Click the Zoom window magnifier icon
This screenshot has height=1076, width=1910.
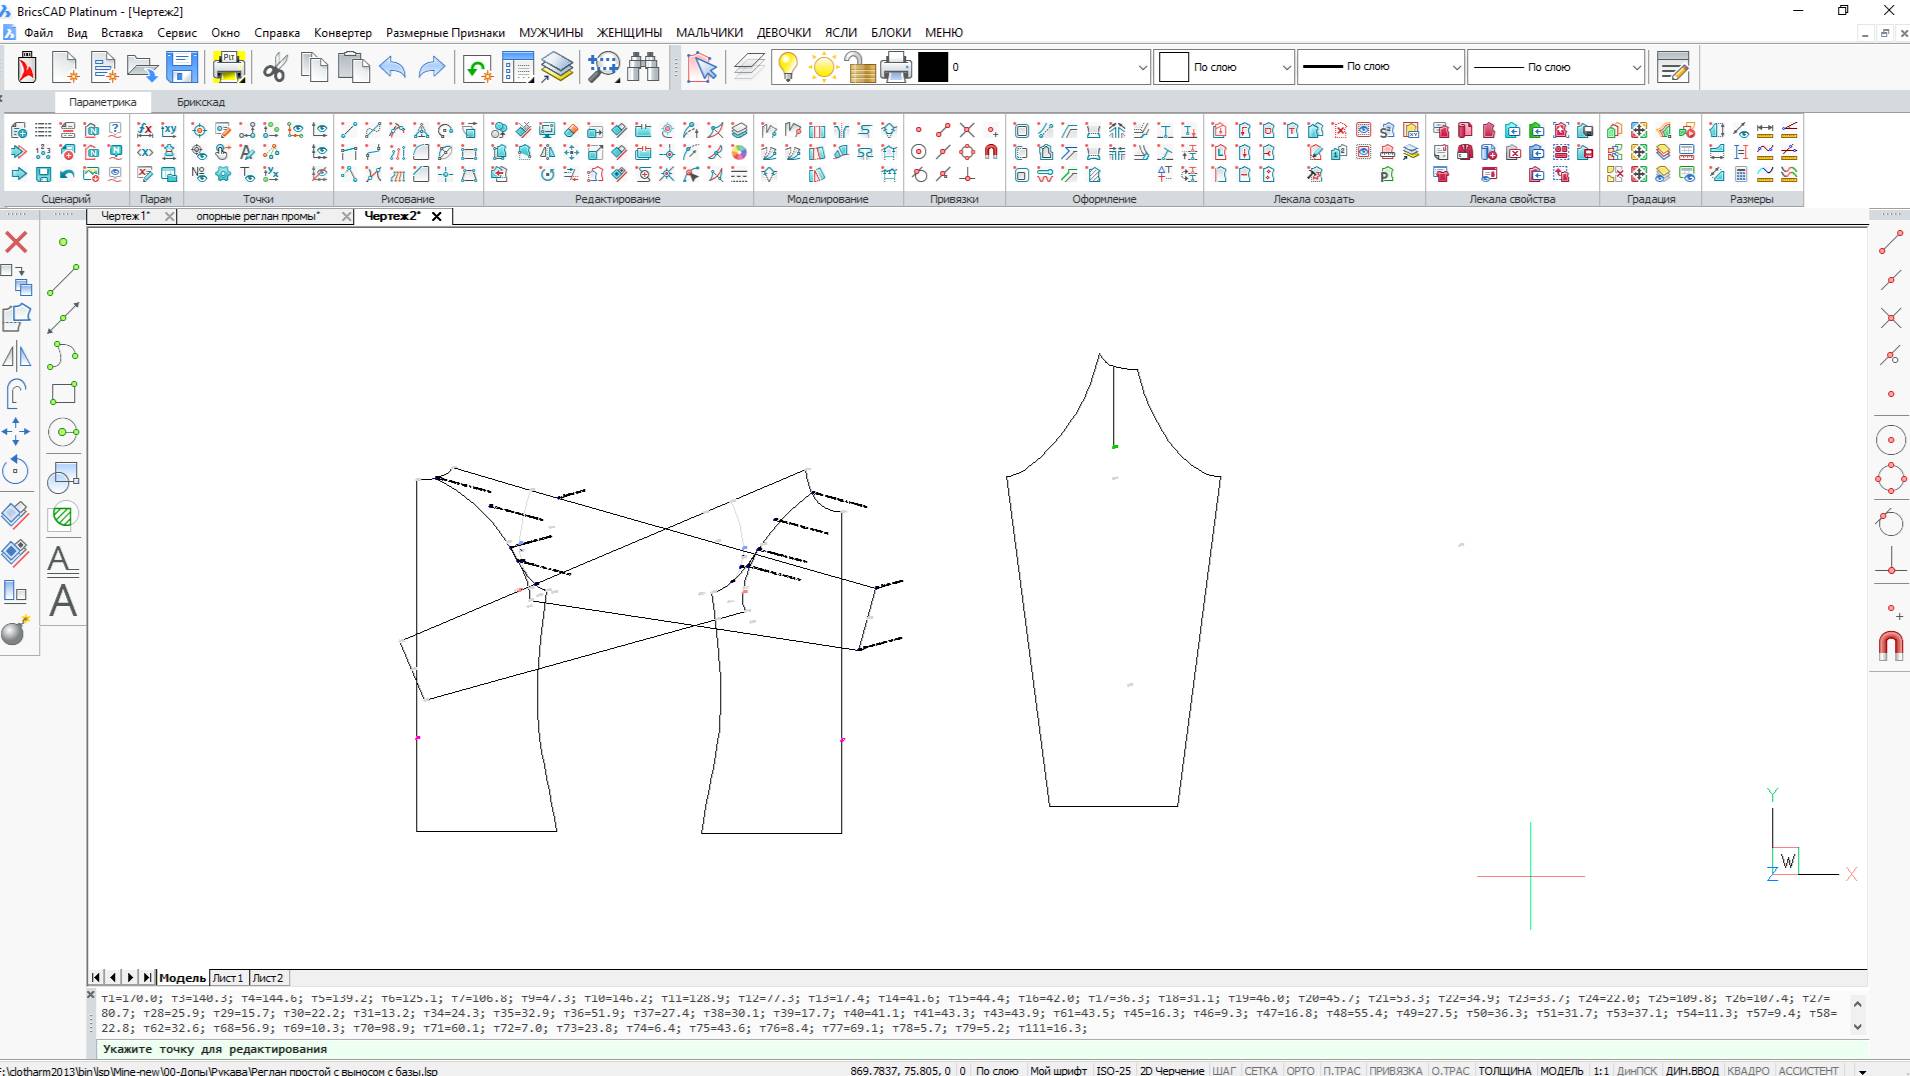pos(603,67)
